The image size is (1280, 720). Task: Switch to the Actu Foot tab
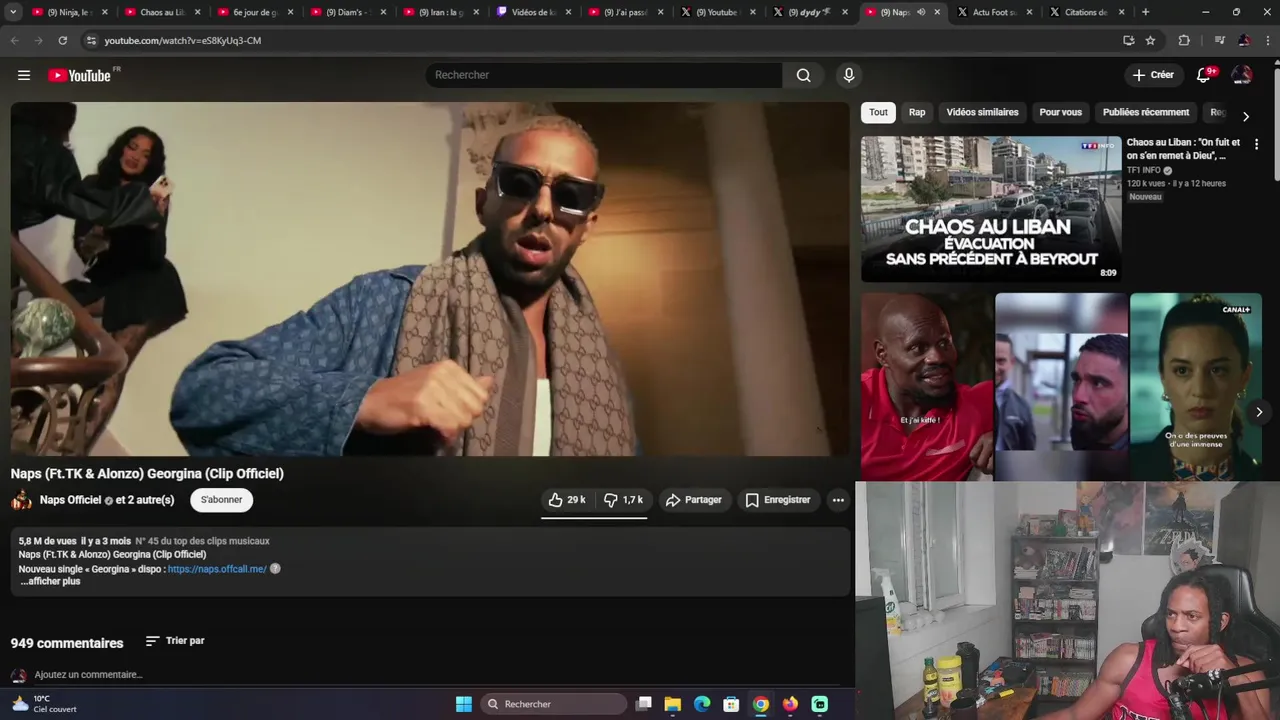[994, 12]
